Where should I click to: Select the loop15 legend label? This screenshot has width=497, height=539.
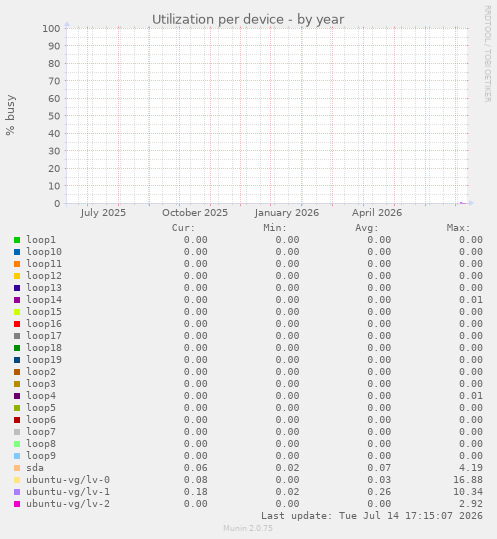tap(44, 312)
